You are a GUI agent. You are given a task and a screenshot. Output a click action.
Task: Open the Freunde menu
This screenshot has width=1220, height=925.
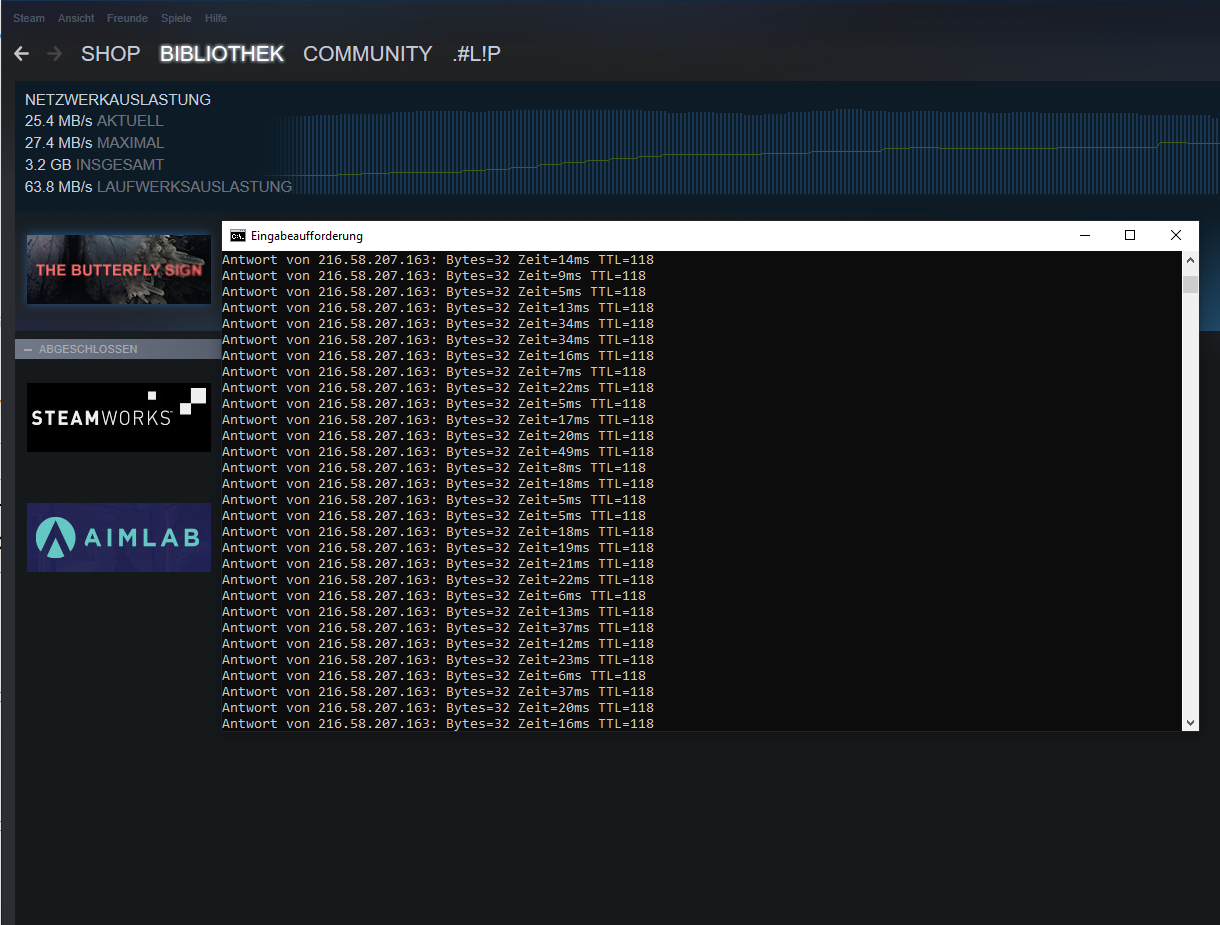coord(127,18)
